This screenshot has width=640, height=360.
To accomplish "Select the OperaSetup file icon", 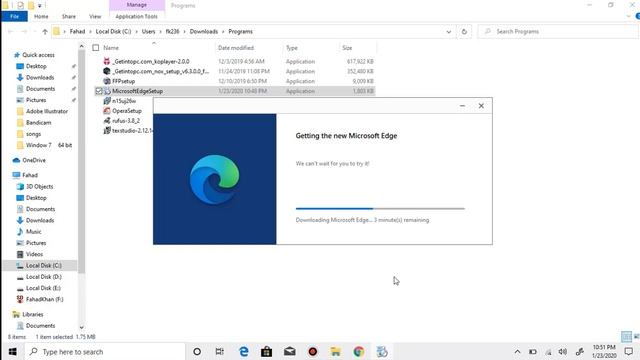I will tap(107, 111).
